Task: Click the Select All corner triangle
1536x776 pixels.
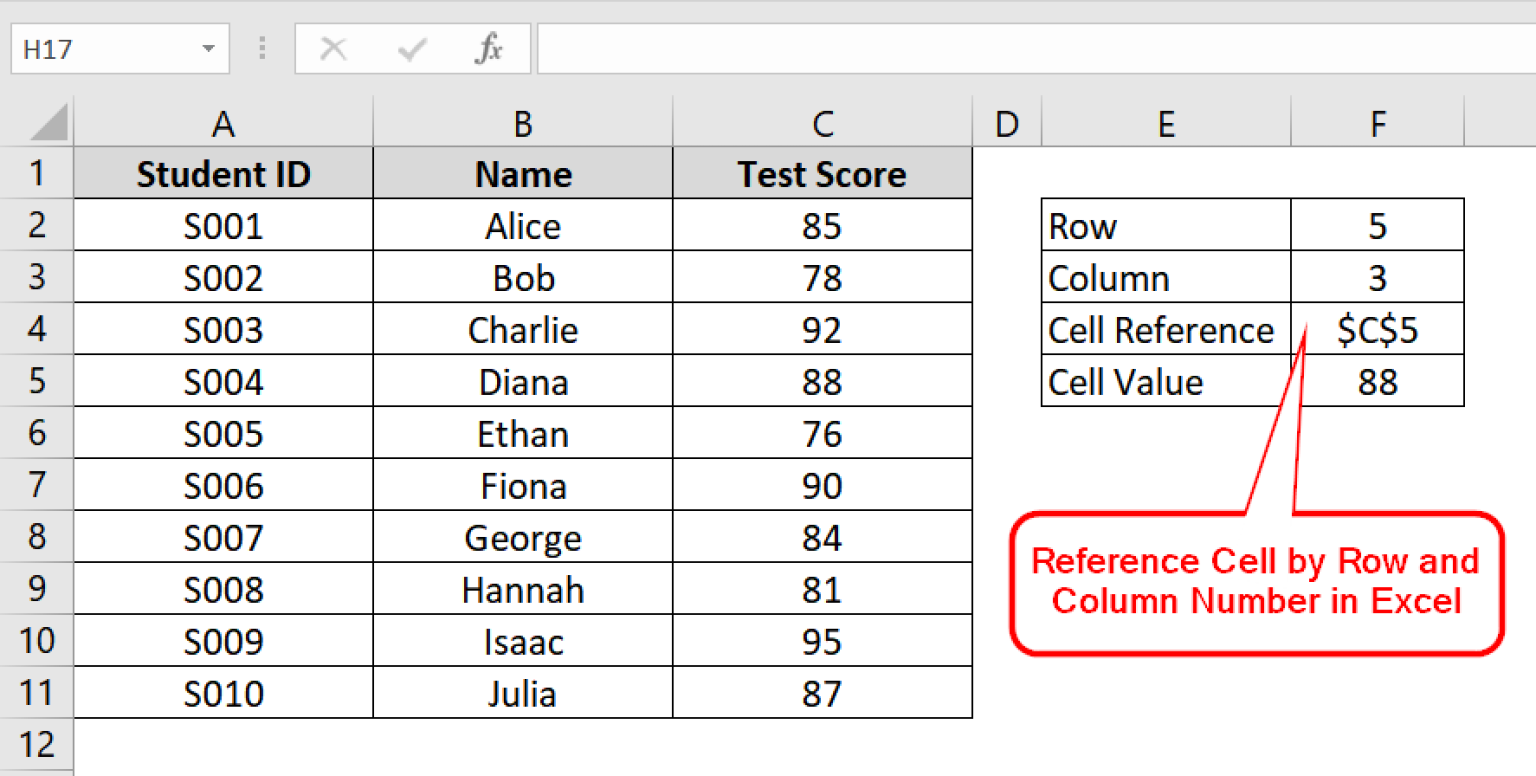Action: [x=48, y=123]
